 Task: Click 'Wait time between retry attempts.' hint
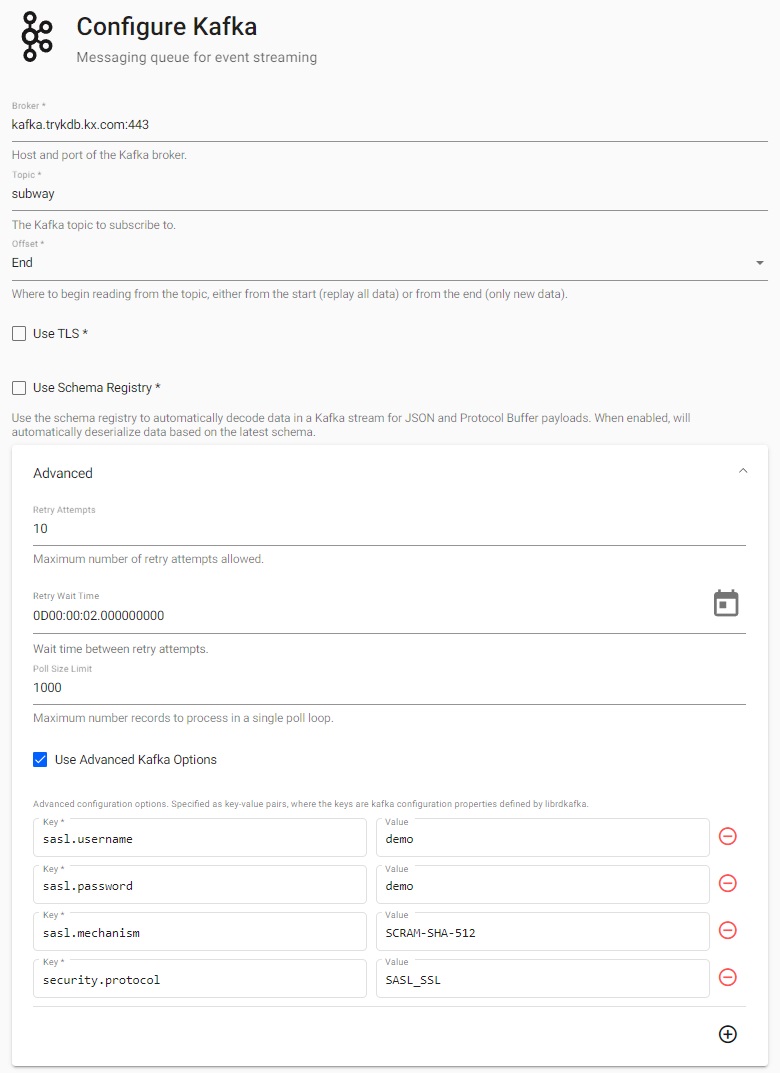coord(120,649)
